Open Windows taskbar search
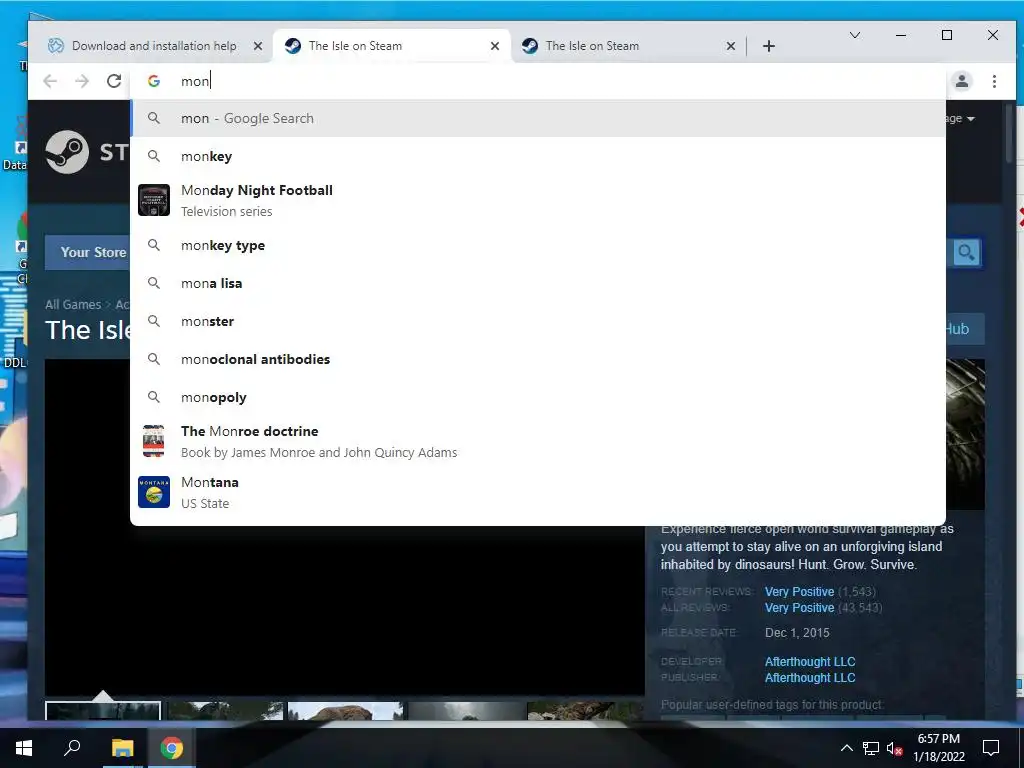 click(x=72, y=748)
